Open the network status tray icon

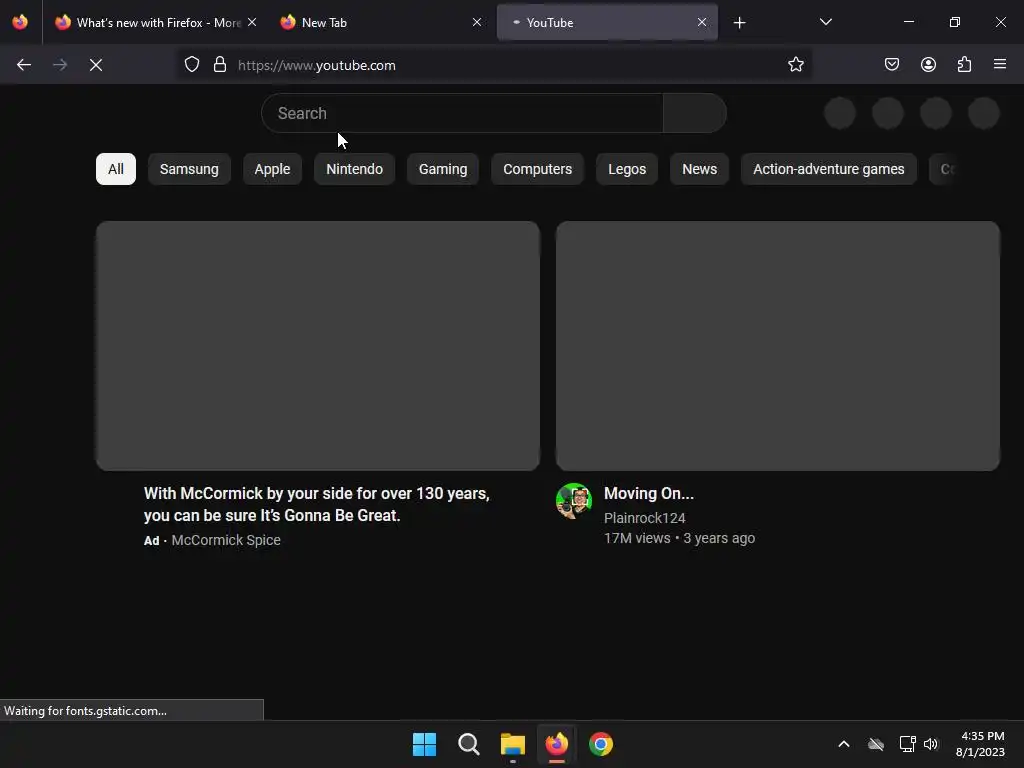coord(907,744)
